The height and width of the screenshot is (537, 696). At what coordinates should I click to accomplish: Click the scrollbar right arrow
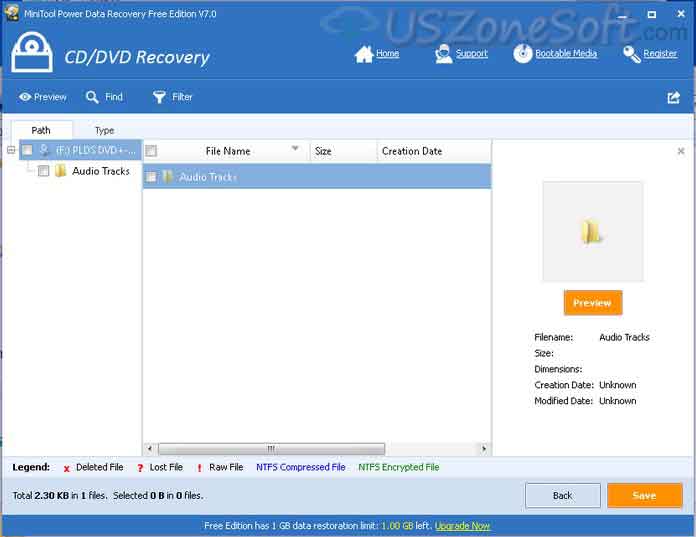484,449
